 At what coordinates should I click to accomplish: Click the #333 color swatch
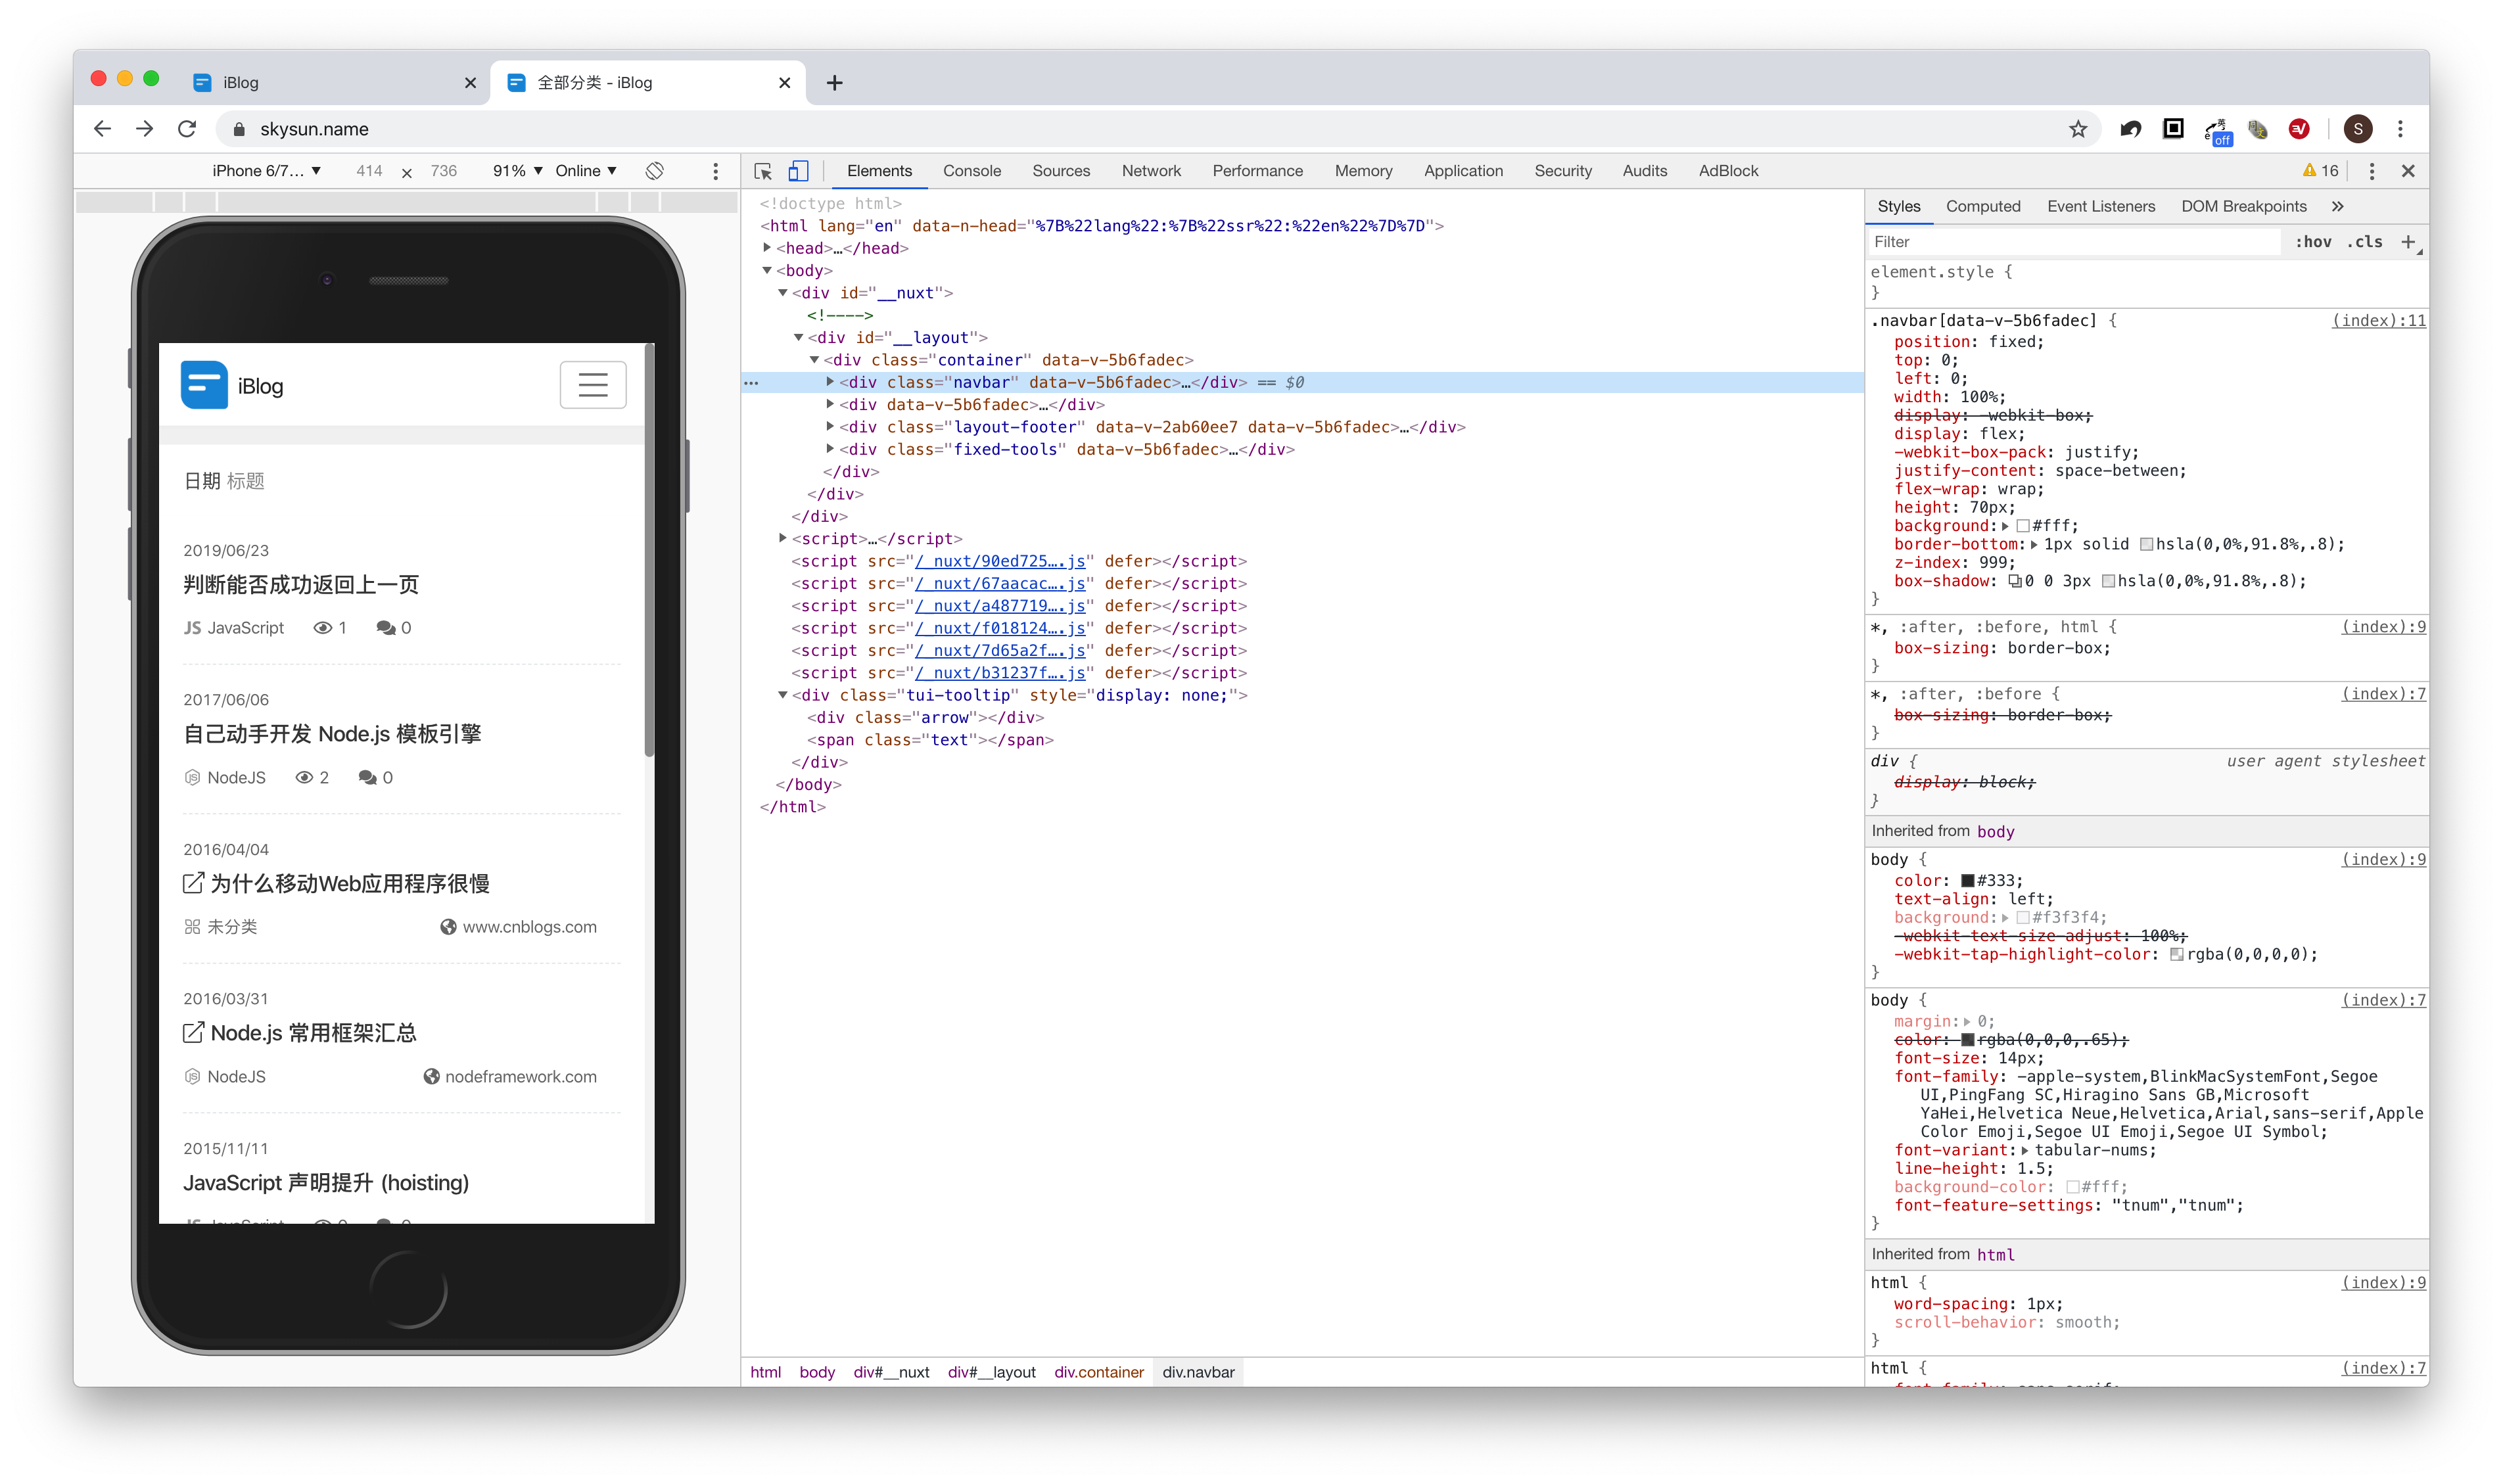1967,881
